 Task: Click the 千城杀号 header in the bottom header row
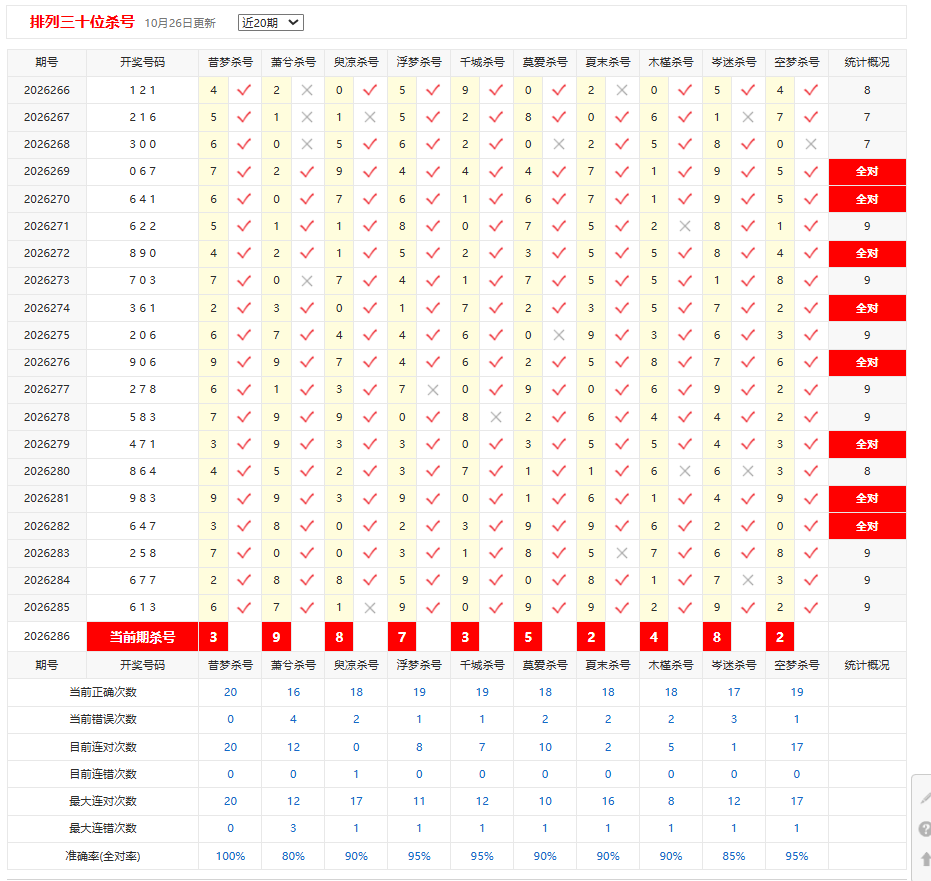[482, 665]
